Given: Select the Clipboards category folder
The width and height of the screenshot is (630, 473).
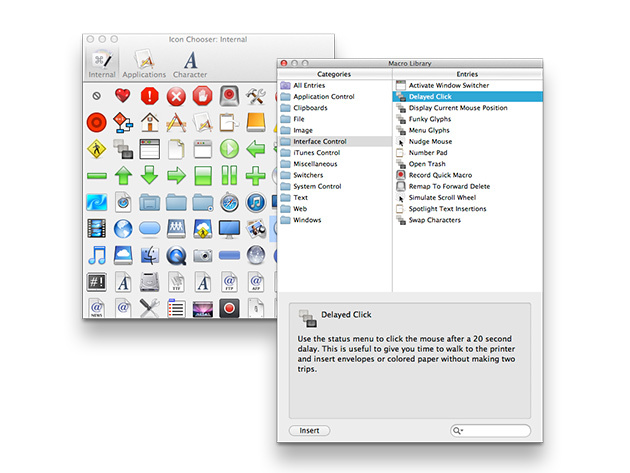Looking at the screenshot, I should [313, 108].
